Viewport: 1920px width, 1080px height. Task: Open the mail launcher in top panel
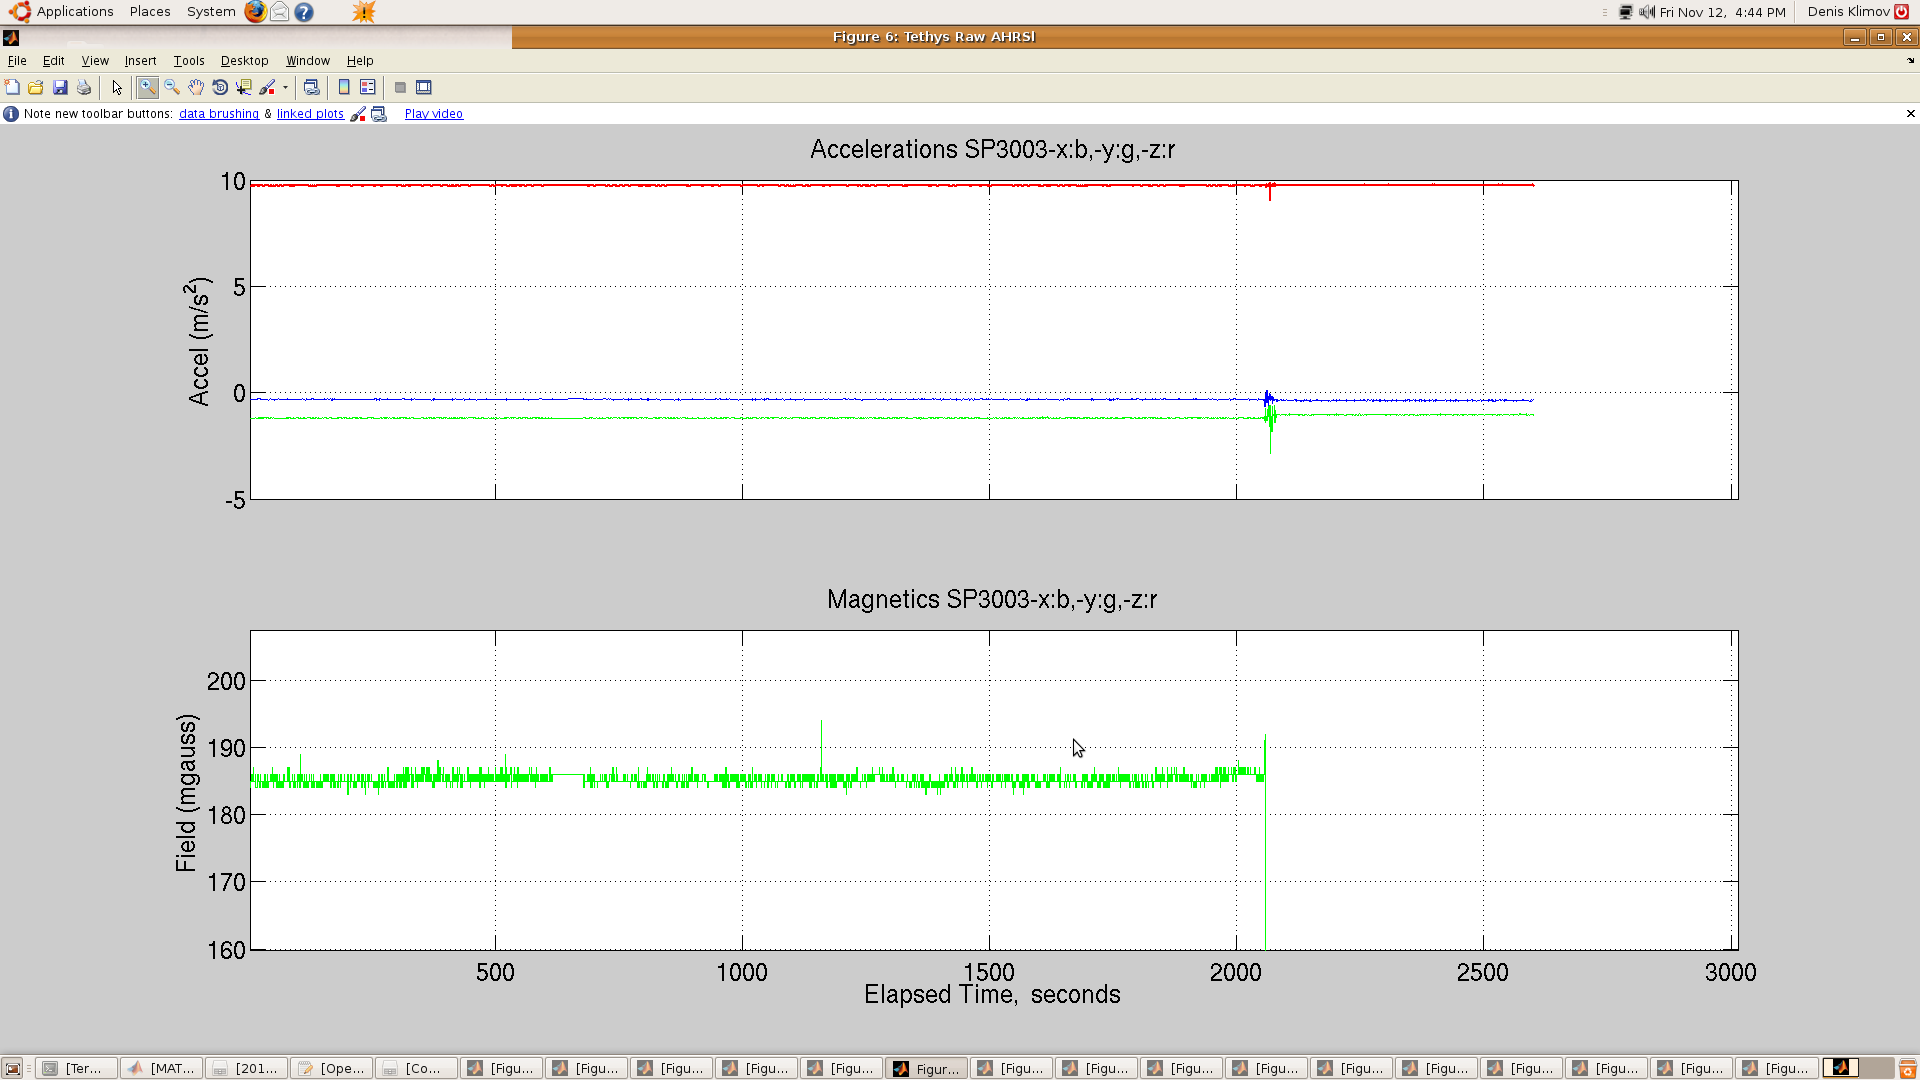280,12
